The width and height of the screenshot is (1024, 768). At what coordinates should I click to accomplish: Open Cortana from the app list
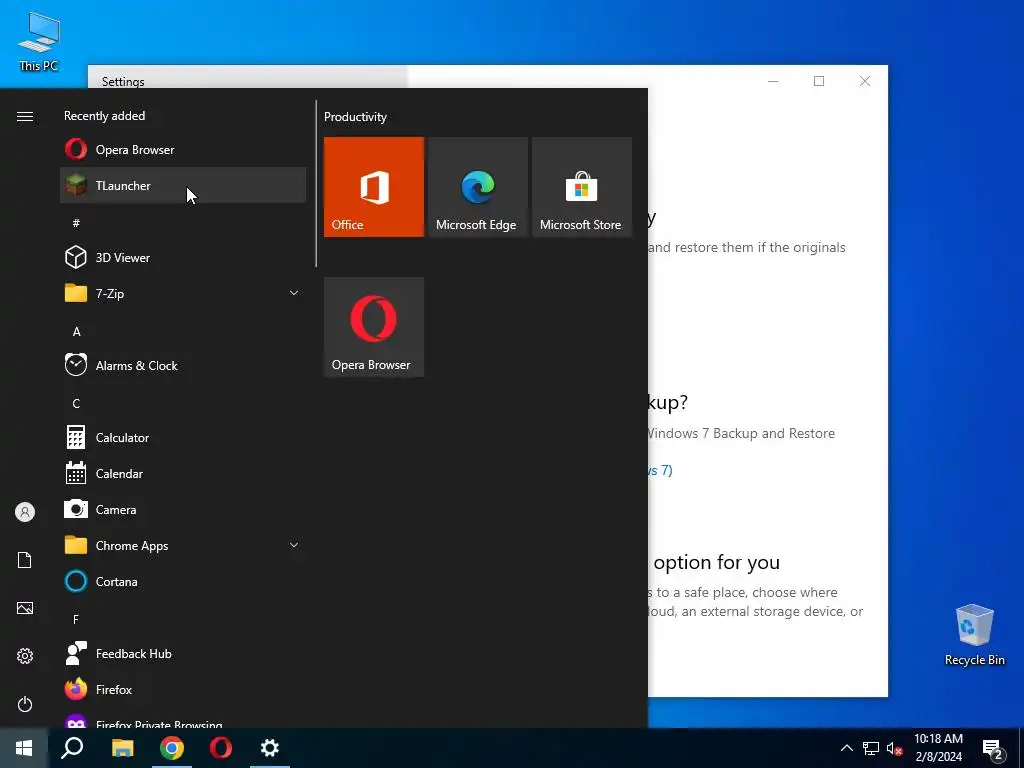tap(183, 581)
